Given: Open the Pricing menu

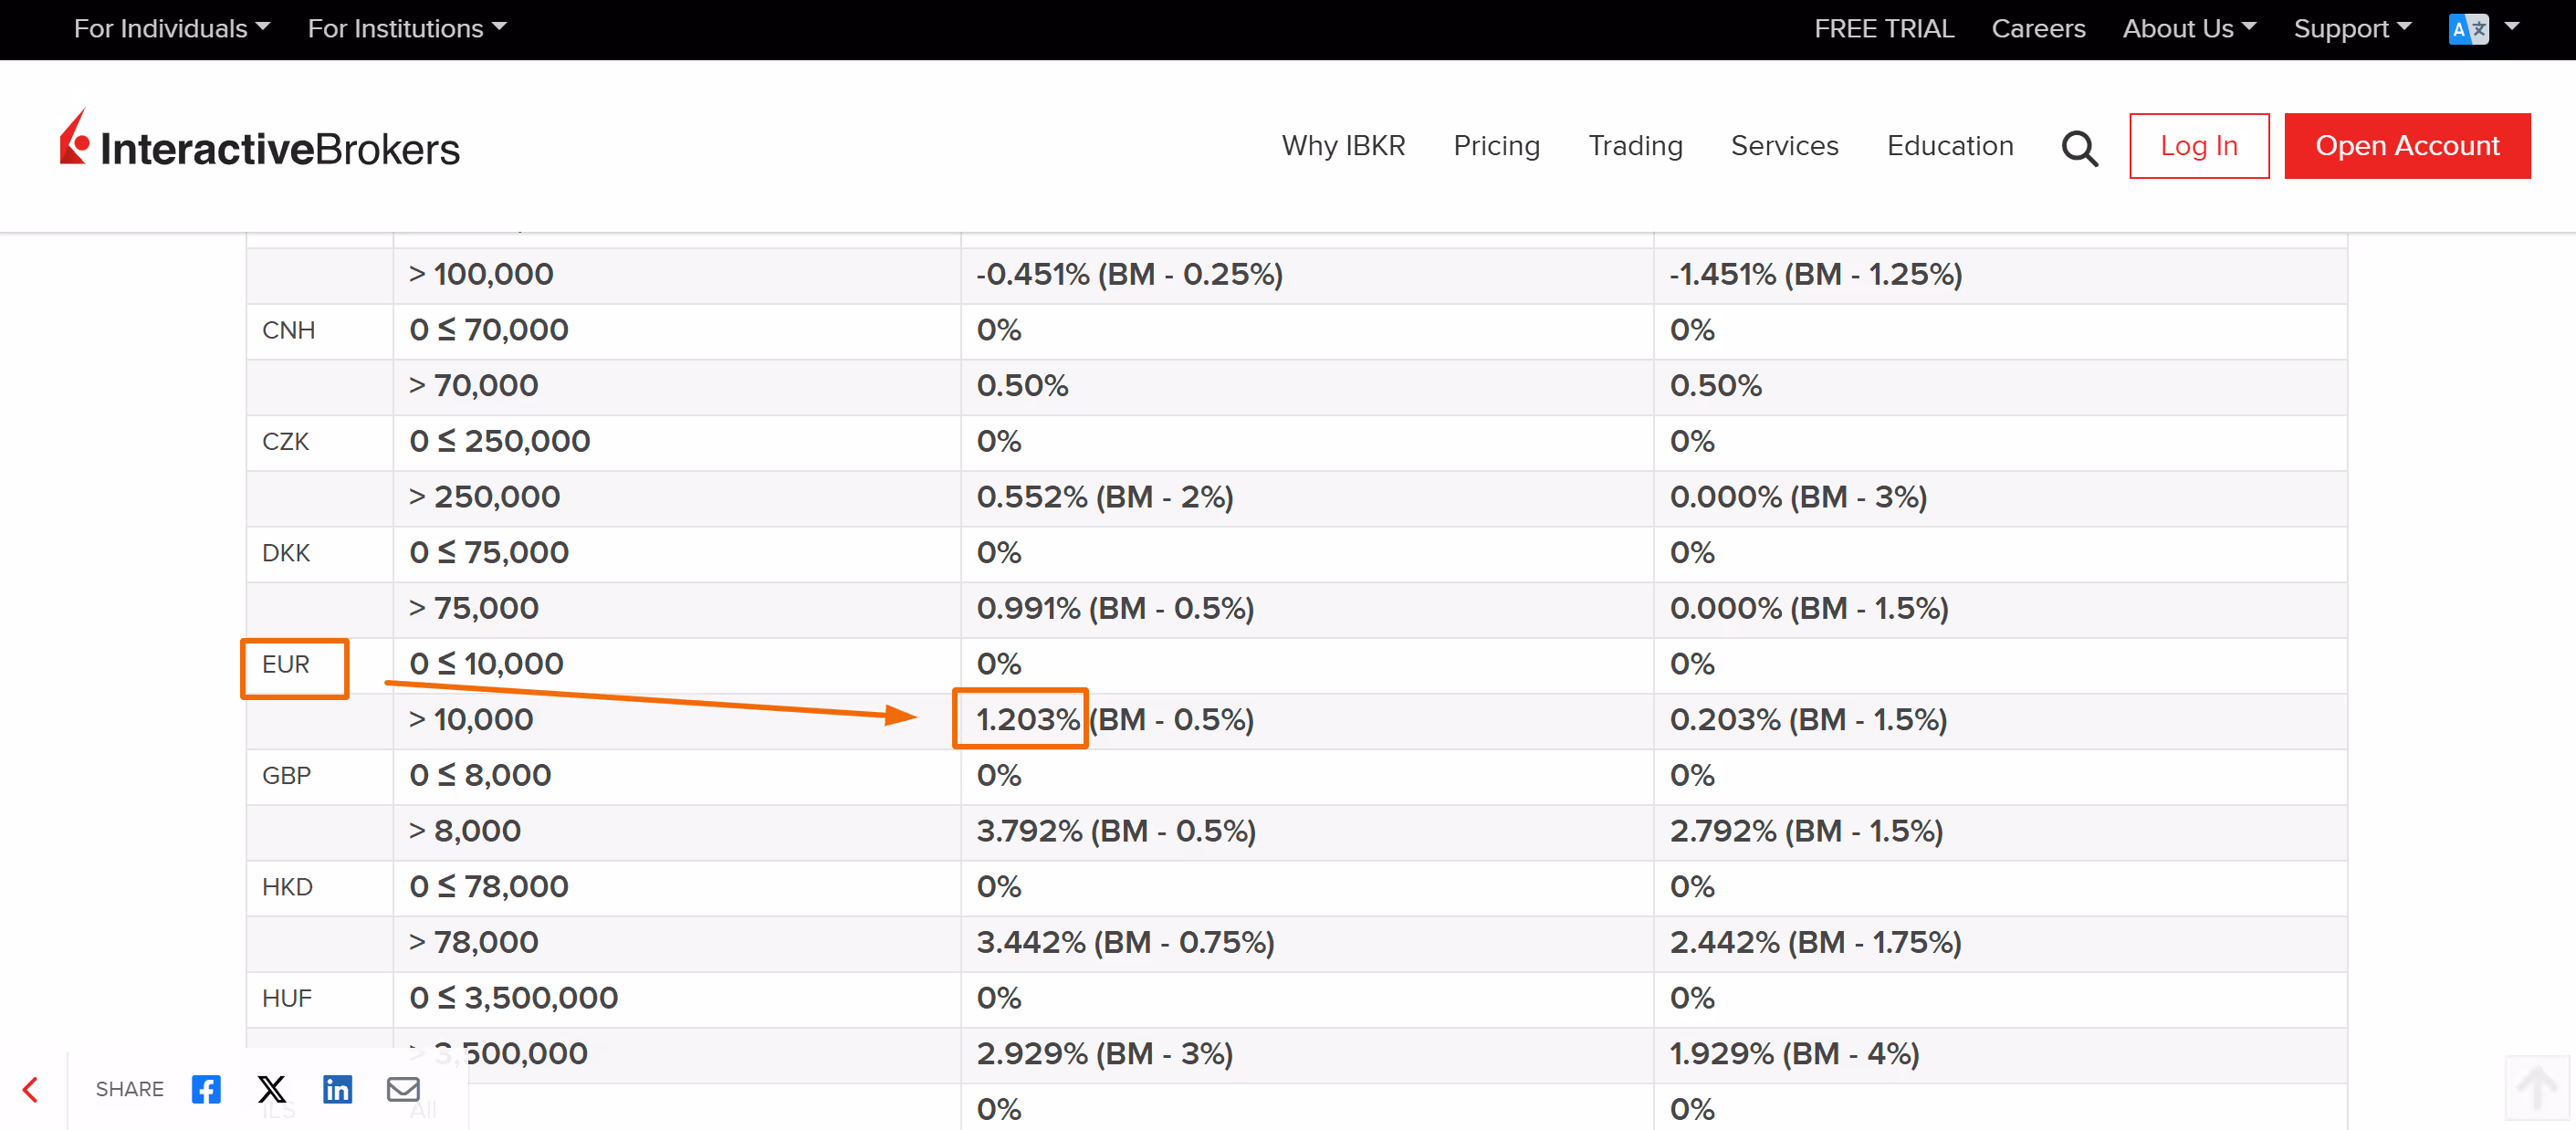Looking at the screenshot, I should [x=1496, y=146].
